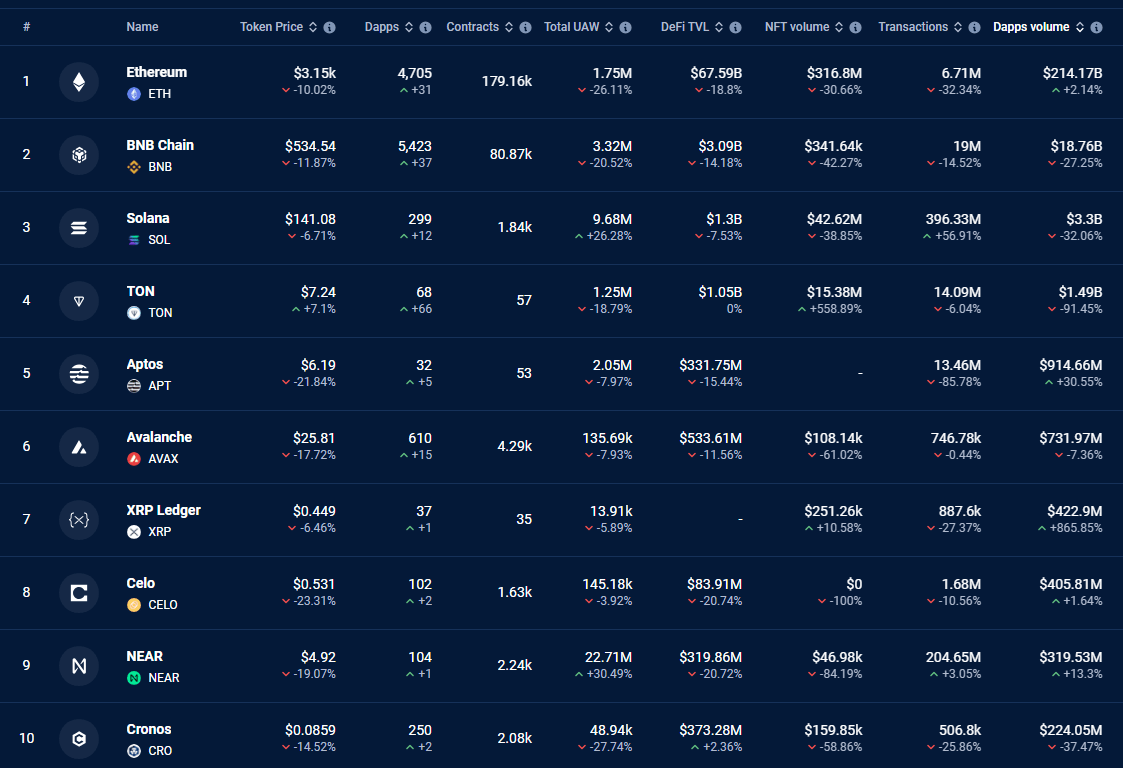This screenshot has height=768, width=1123.
Task: Click the APT ticker label
Action: coord(160,386)
